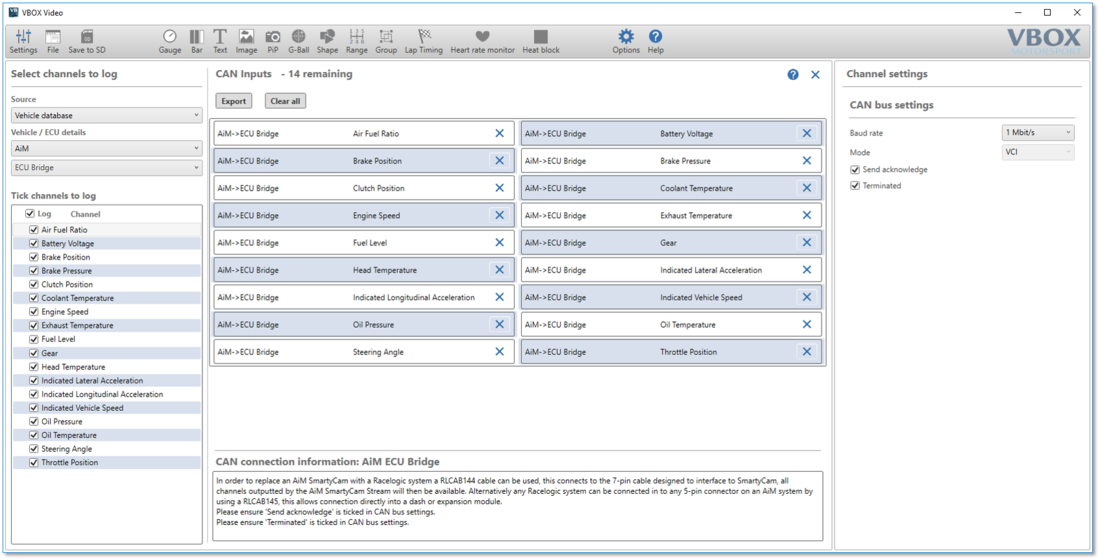Open the Source dropdown

[107, 115]
